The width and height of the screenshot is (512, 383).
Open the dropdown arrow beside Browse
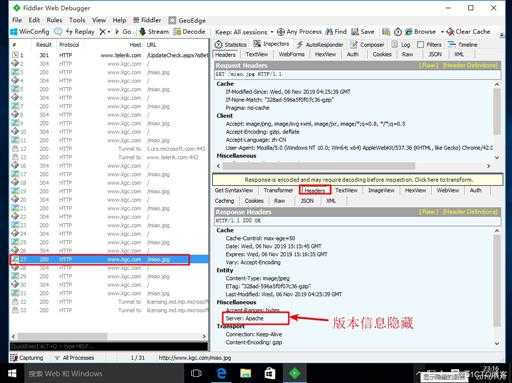(442, 32)
